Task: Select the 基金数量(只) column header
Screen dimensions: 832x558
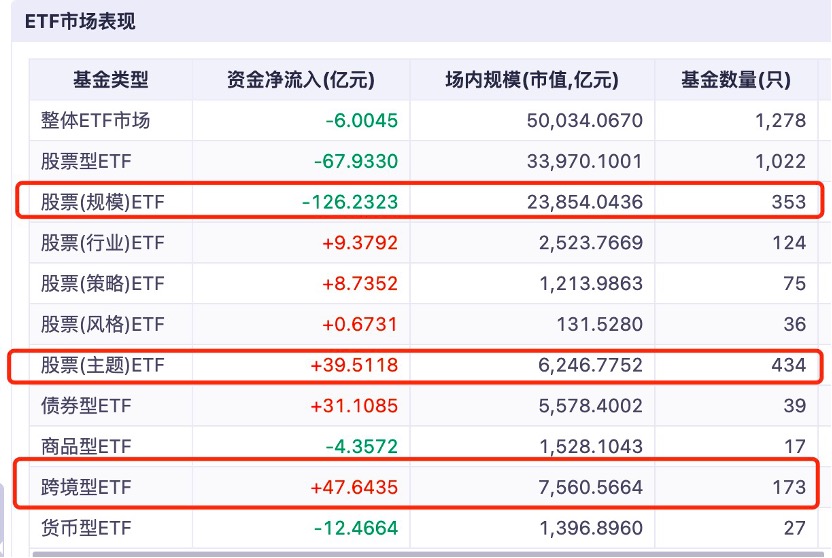Action: (x=735, y=80)
